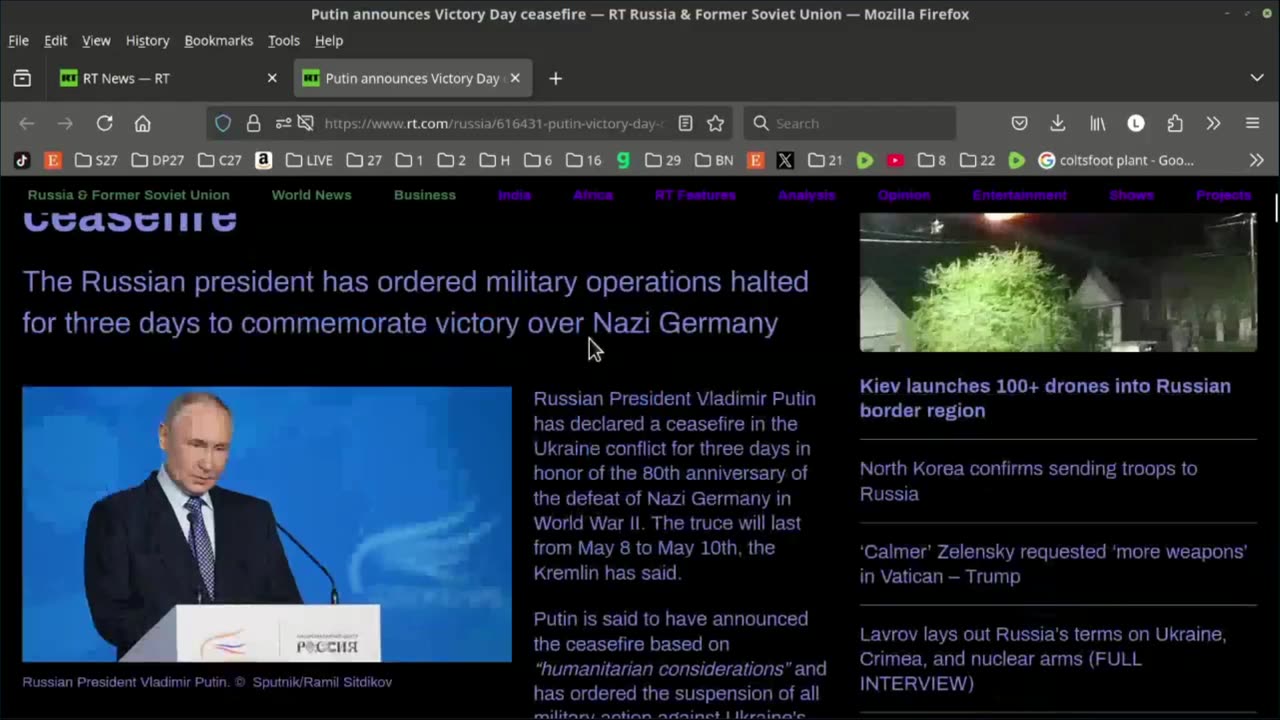Click the drone attack video thumbnail

point(1058,281)
